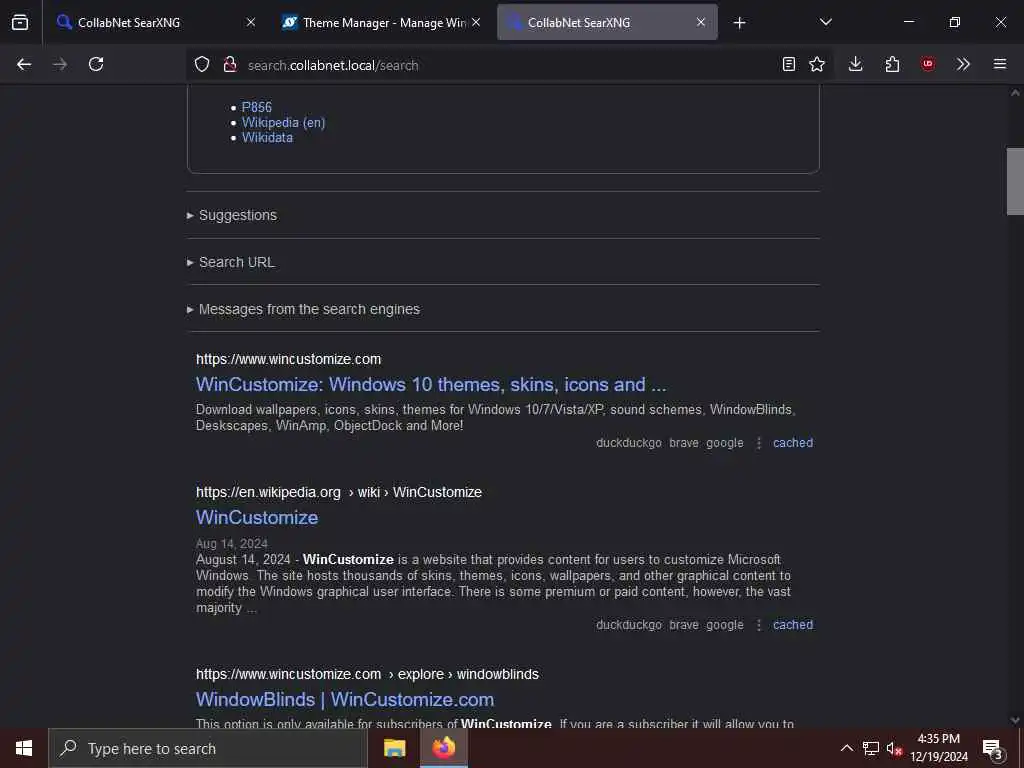Close the Theme Manager tab
1024x768 pixels.
click(x=476, y=22)
